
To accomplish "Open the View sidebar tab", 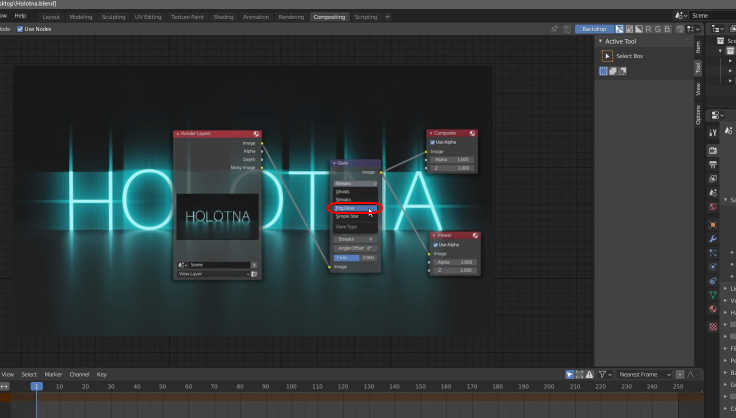I will tap(698, 89).
